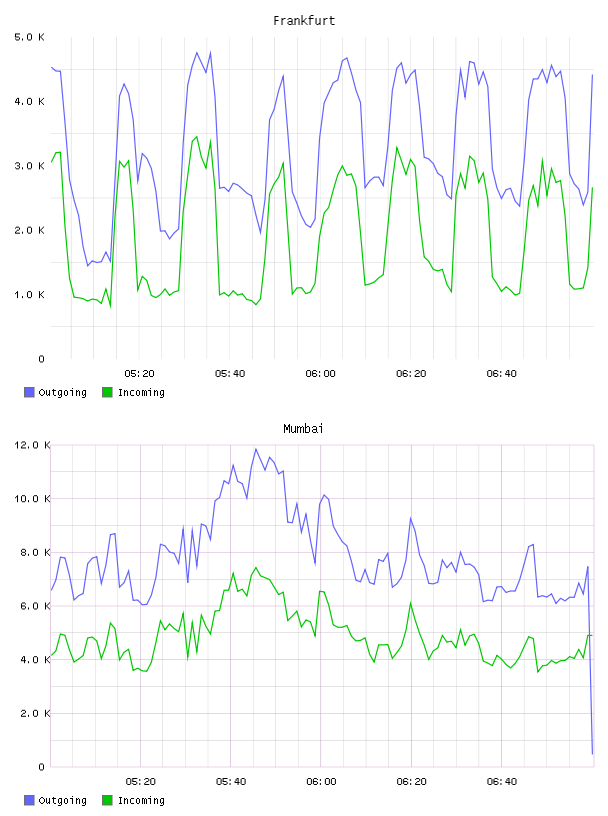The image size is (608, 816).
Task: Click the 6.0 K axis label in Mumbai chart
Action: click(x=35, y=606)
